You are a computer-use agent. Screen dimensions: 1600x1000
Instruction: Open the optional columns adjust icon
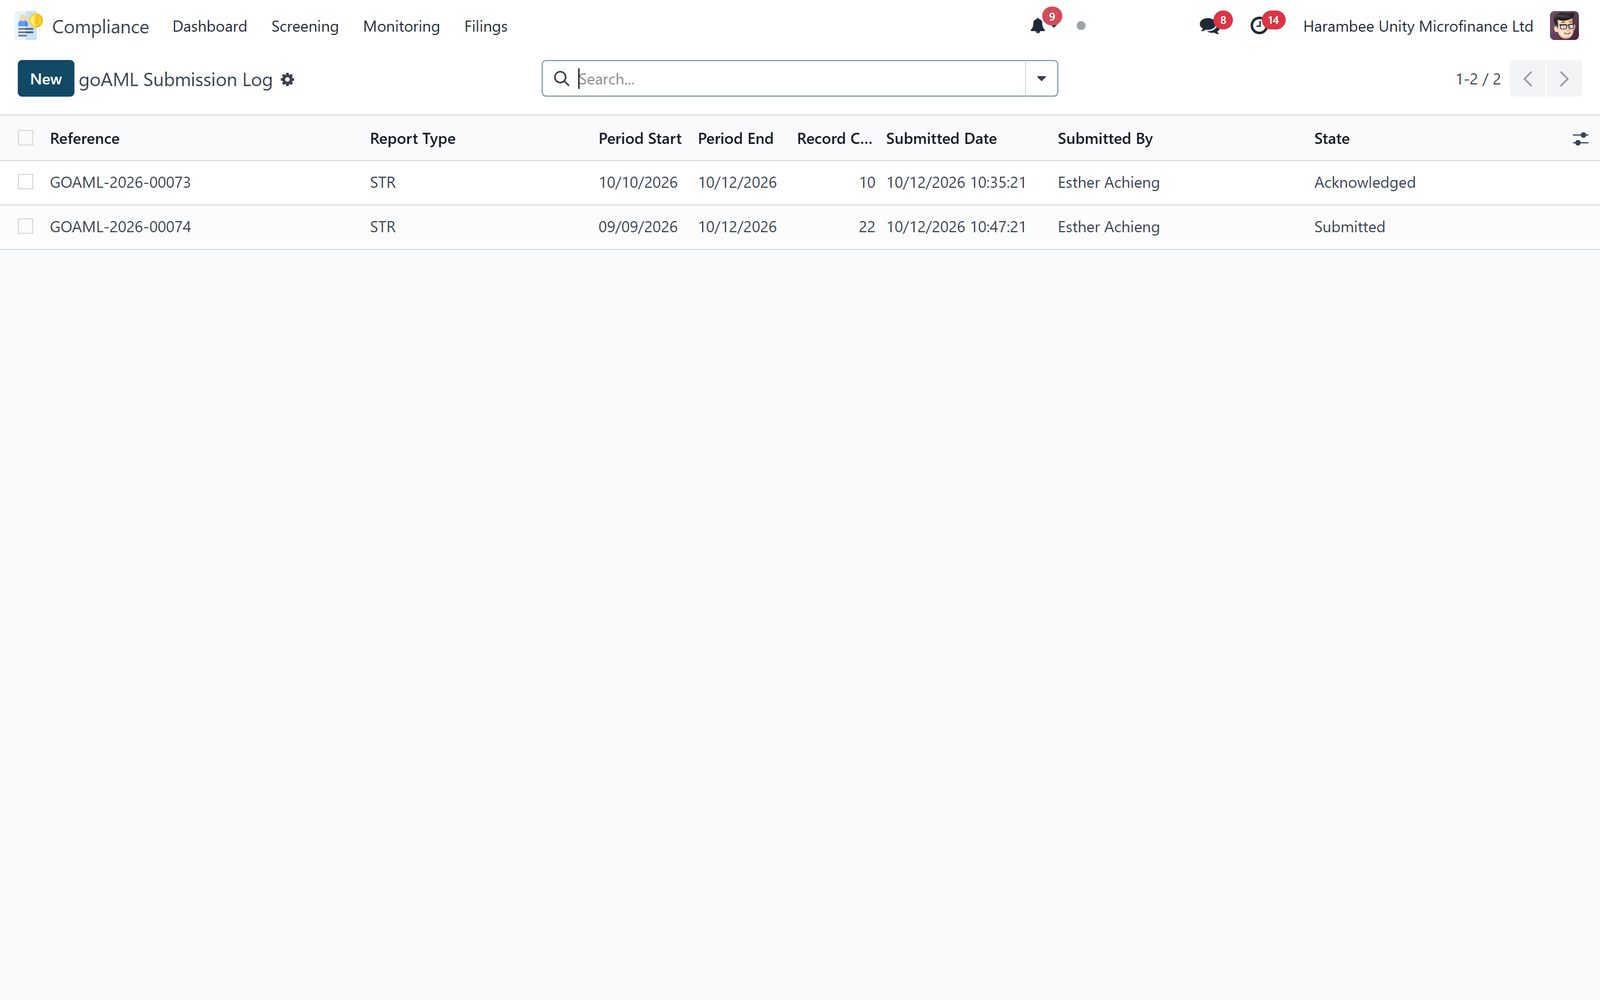[x=1580, y=139]
